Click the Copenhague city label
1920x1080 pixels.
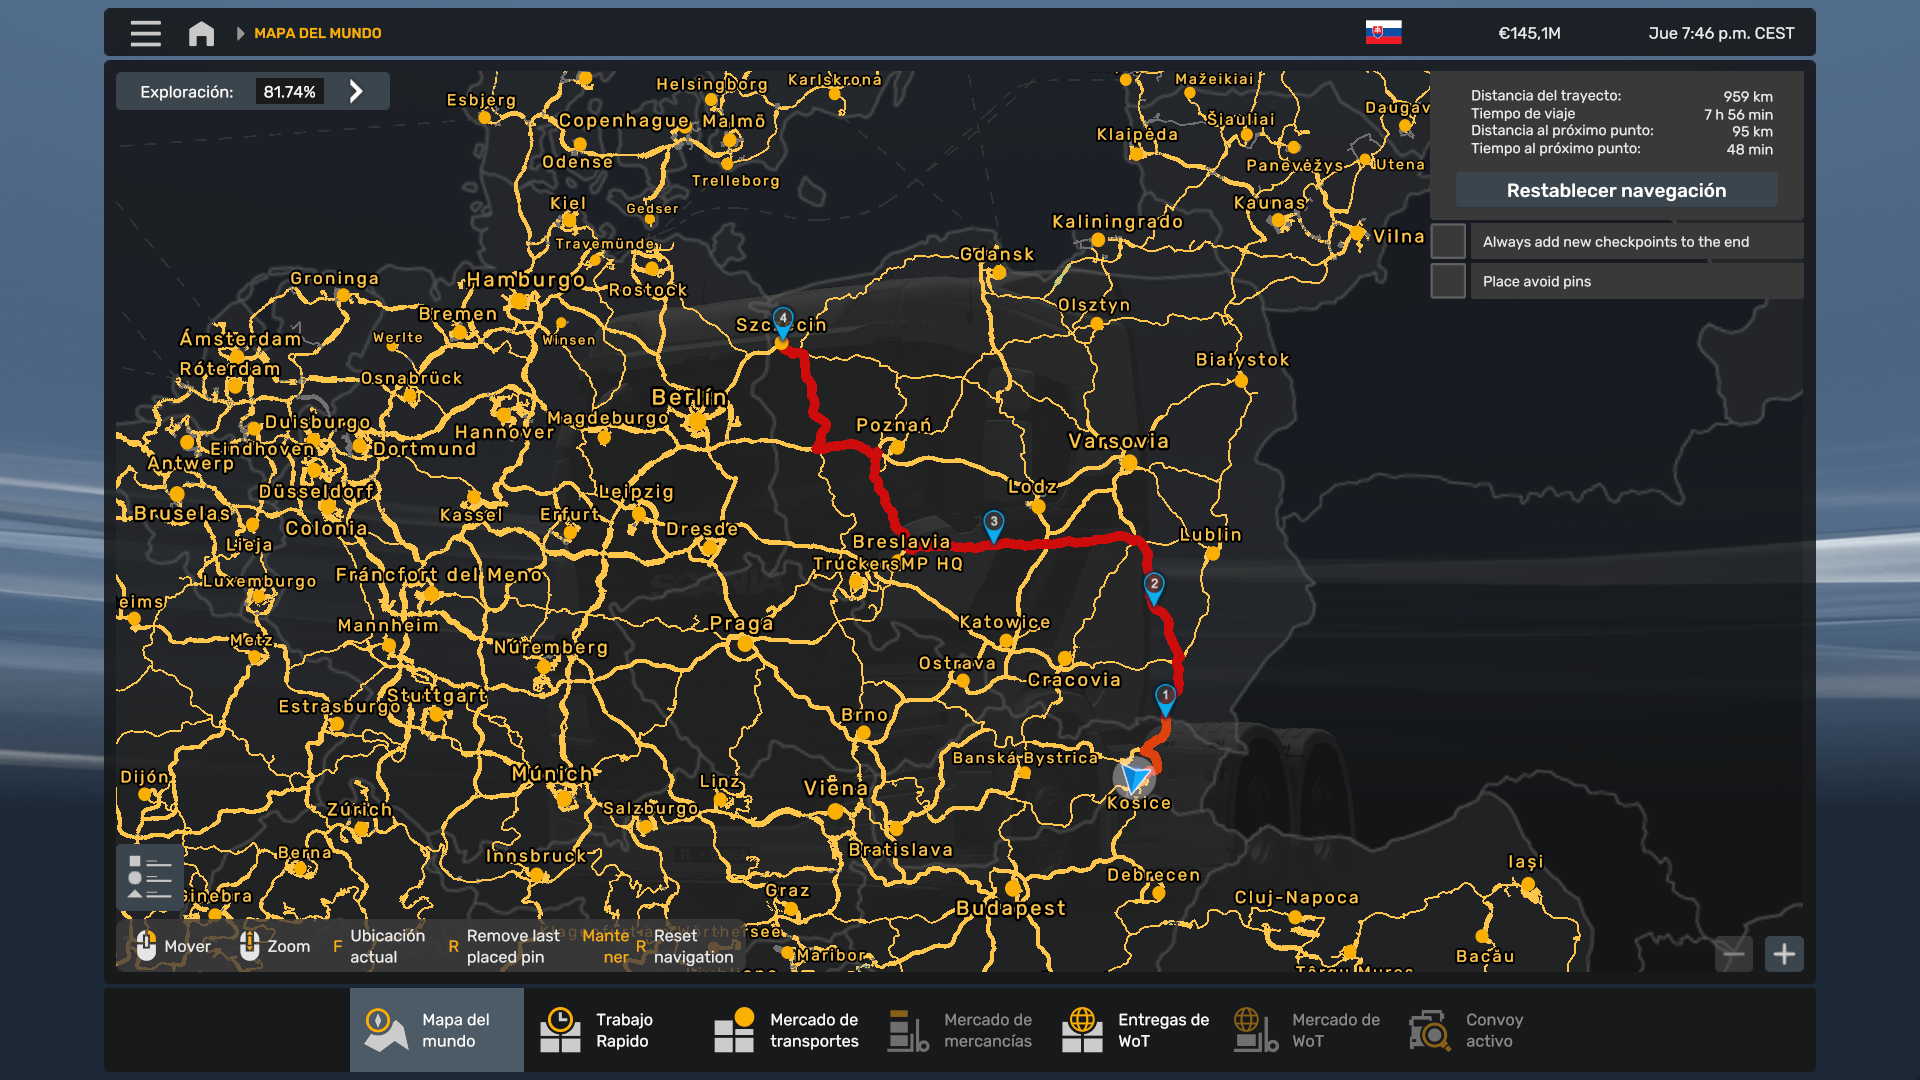(x=624, y=120)
